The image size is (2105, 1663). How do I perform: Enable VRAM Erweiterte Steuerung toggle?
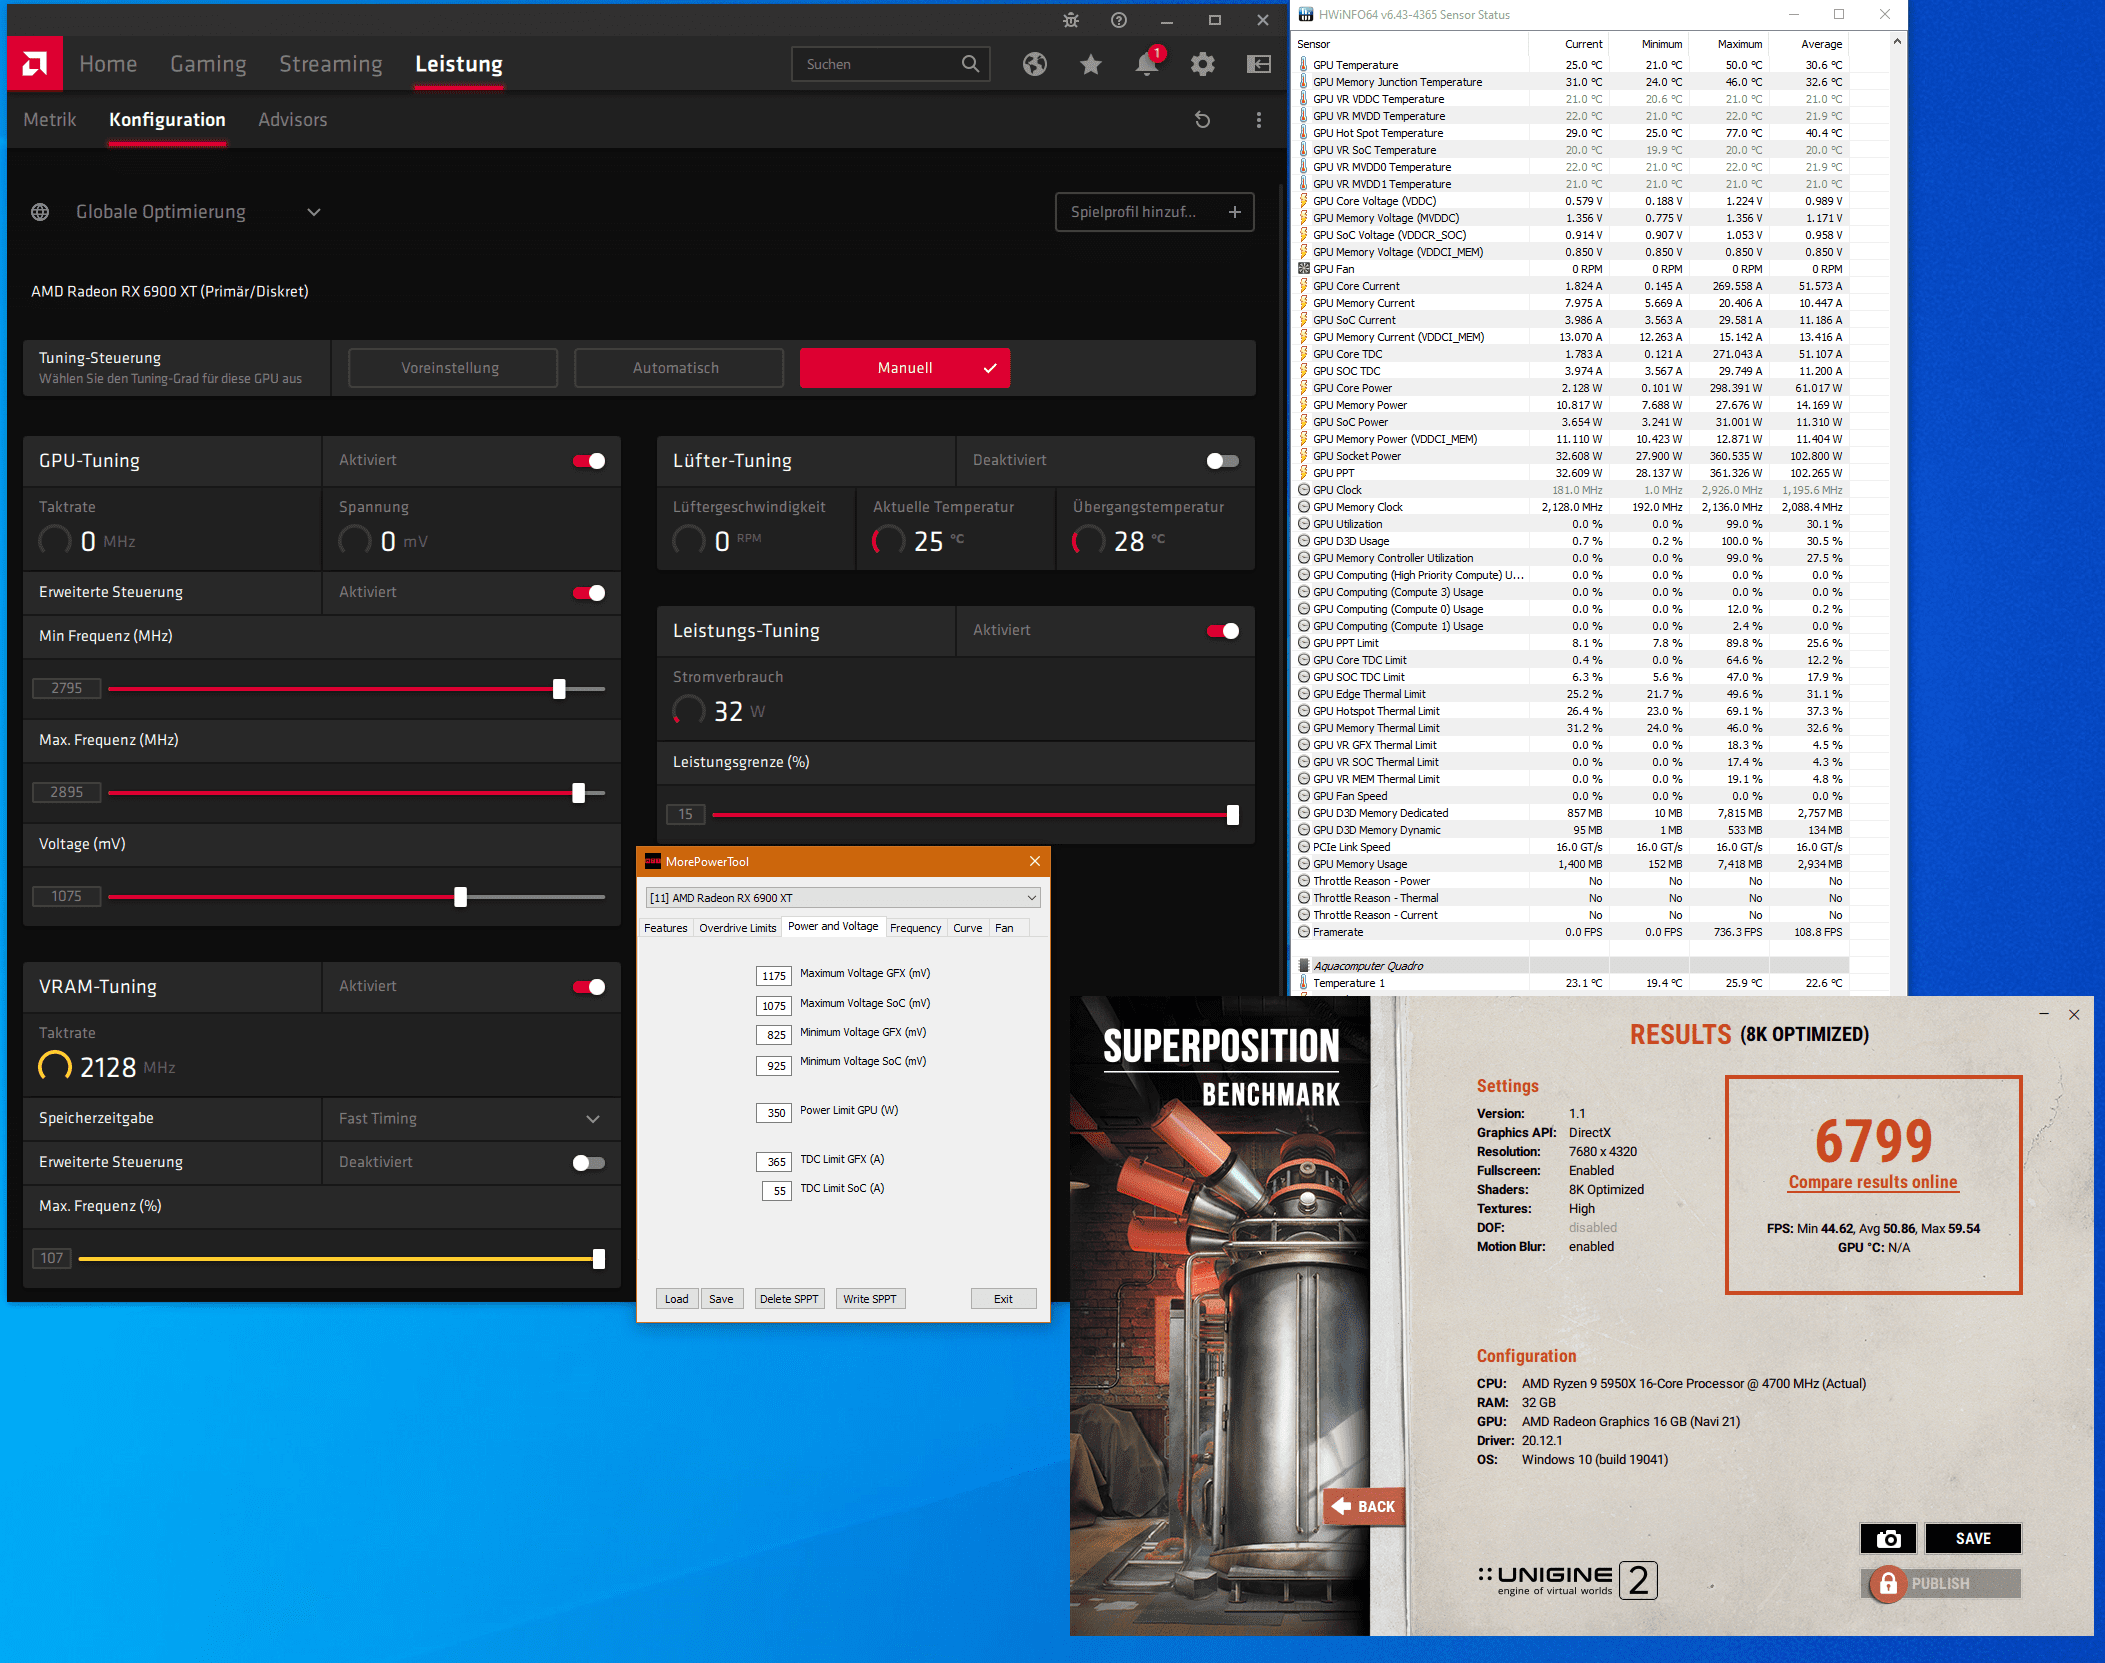click(x=589, y=1163)
